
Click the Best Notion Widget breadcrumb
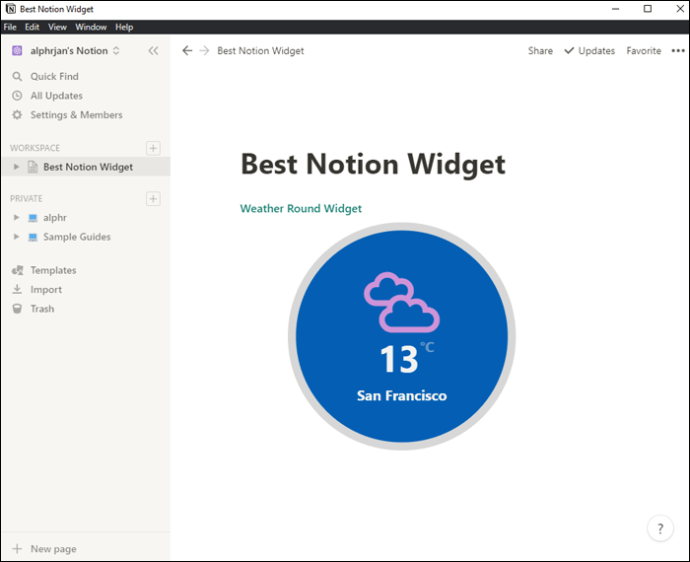(x=261, y=51)
